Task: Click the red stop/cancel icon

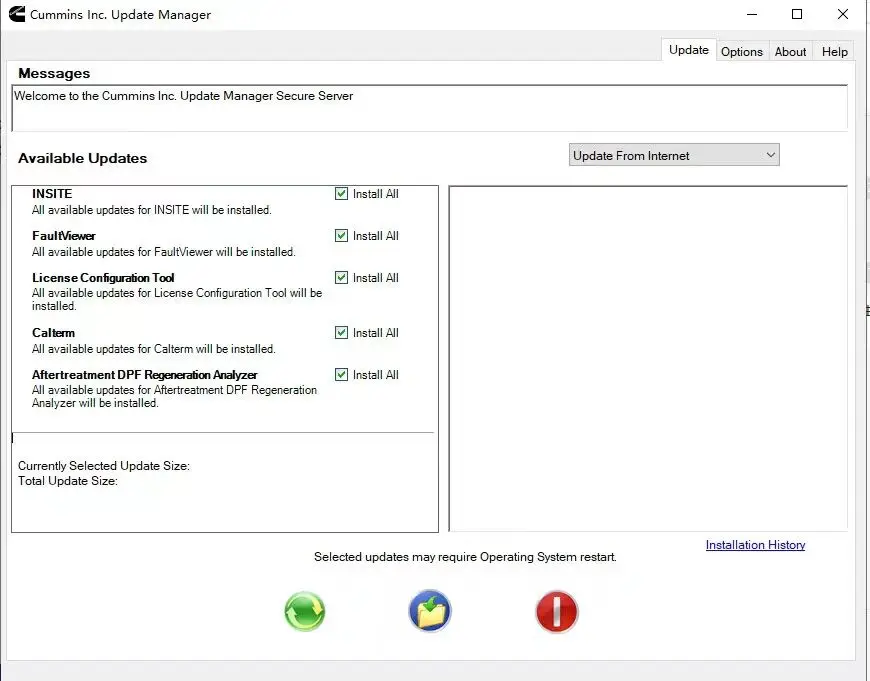Action: pyautogui.click(x=557, y=611)
